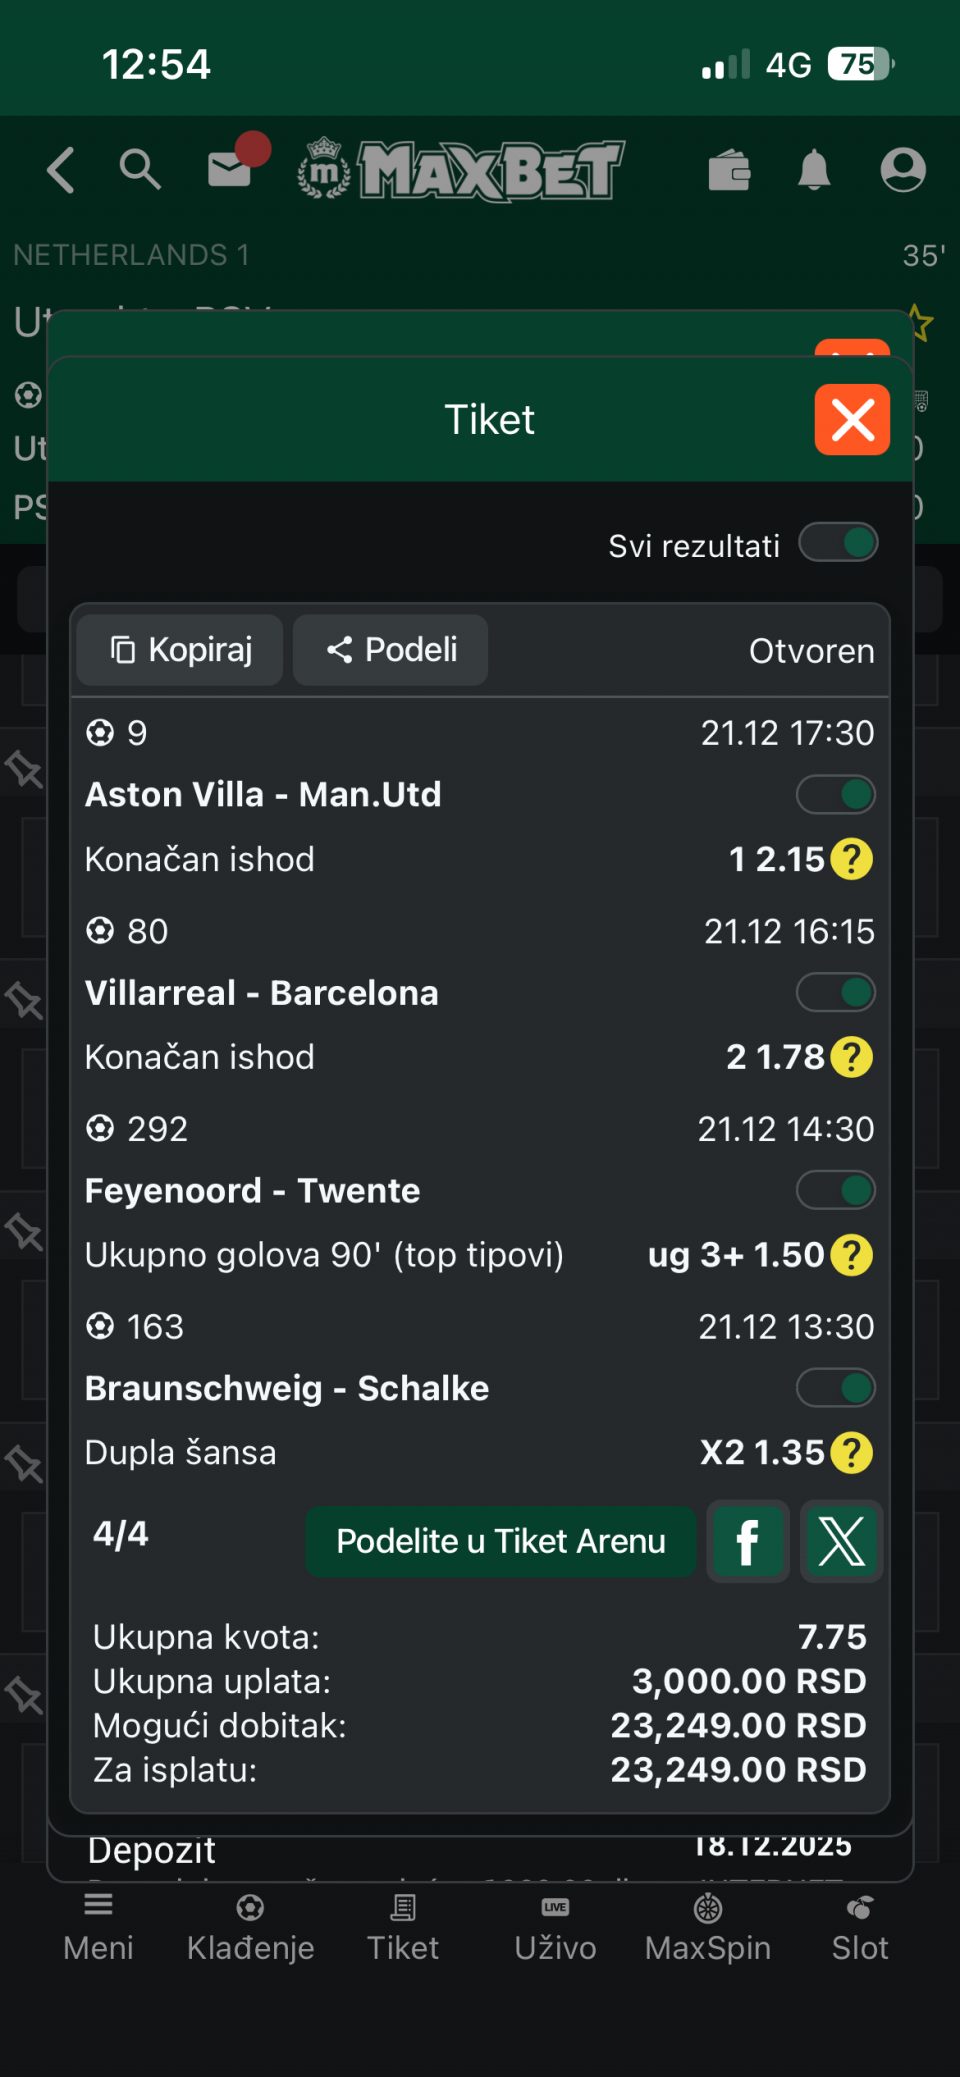
Task: Open the wallet icon
Action: point(729,170)
